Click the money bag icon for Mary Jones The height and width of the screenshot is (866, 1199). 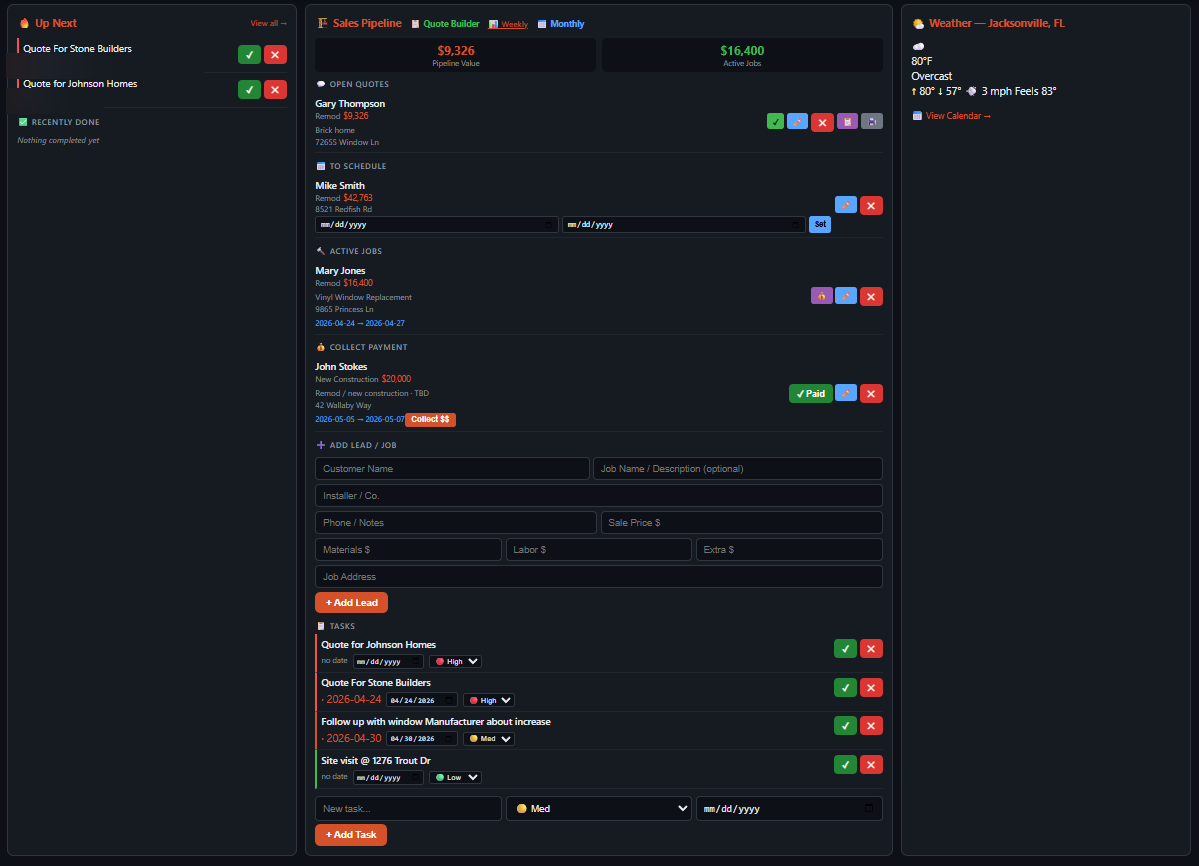click(x=821, y=296)
